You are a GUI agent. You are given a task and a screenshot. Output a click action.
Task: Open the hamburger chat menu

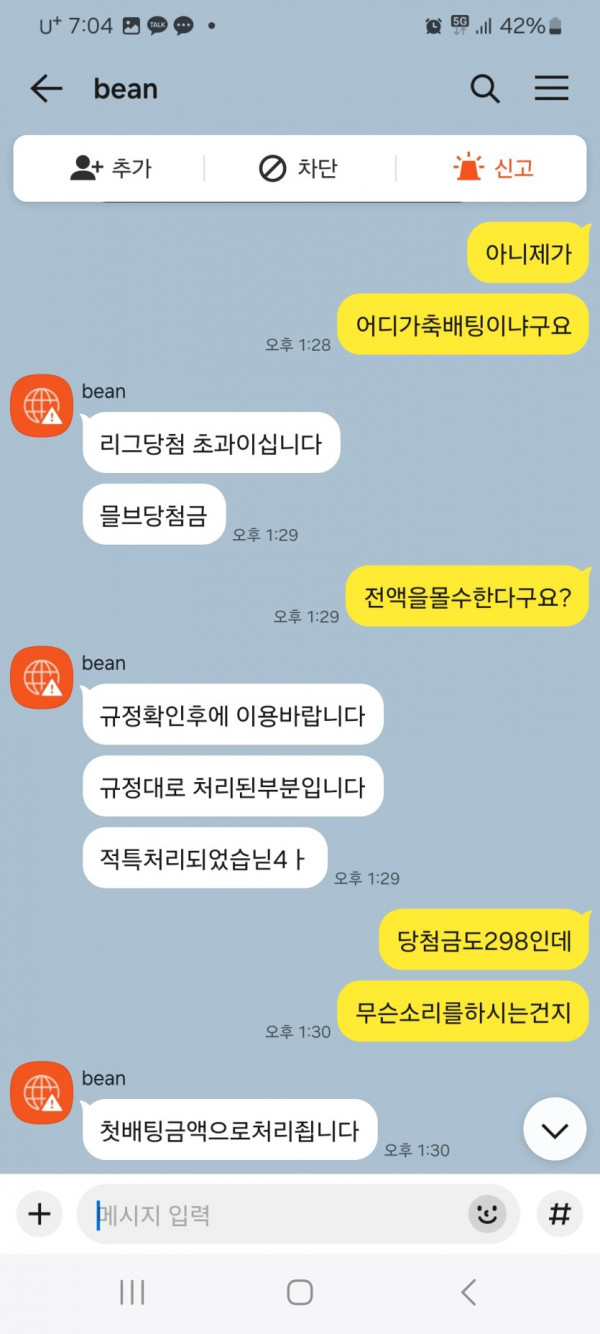click(x=551, y=89)
